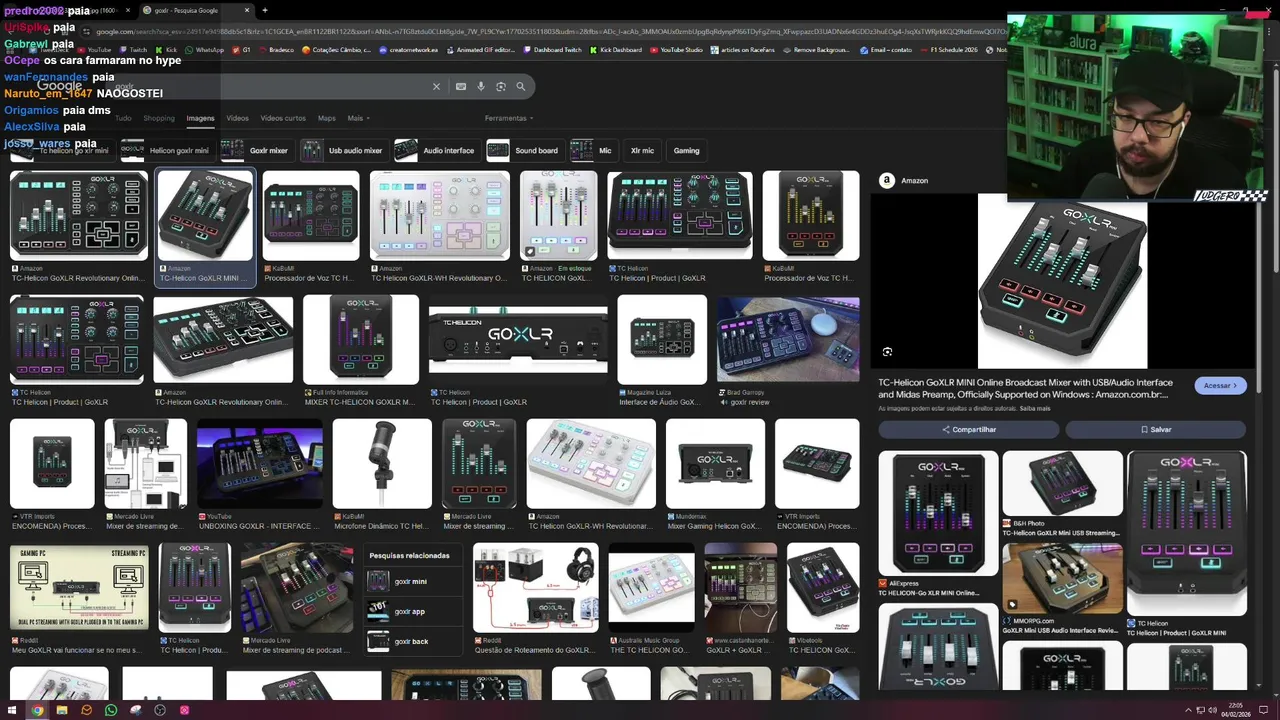Select the Gaming filter chip

(686, 150)
